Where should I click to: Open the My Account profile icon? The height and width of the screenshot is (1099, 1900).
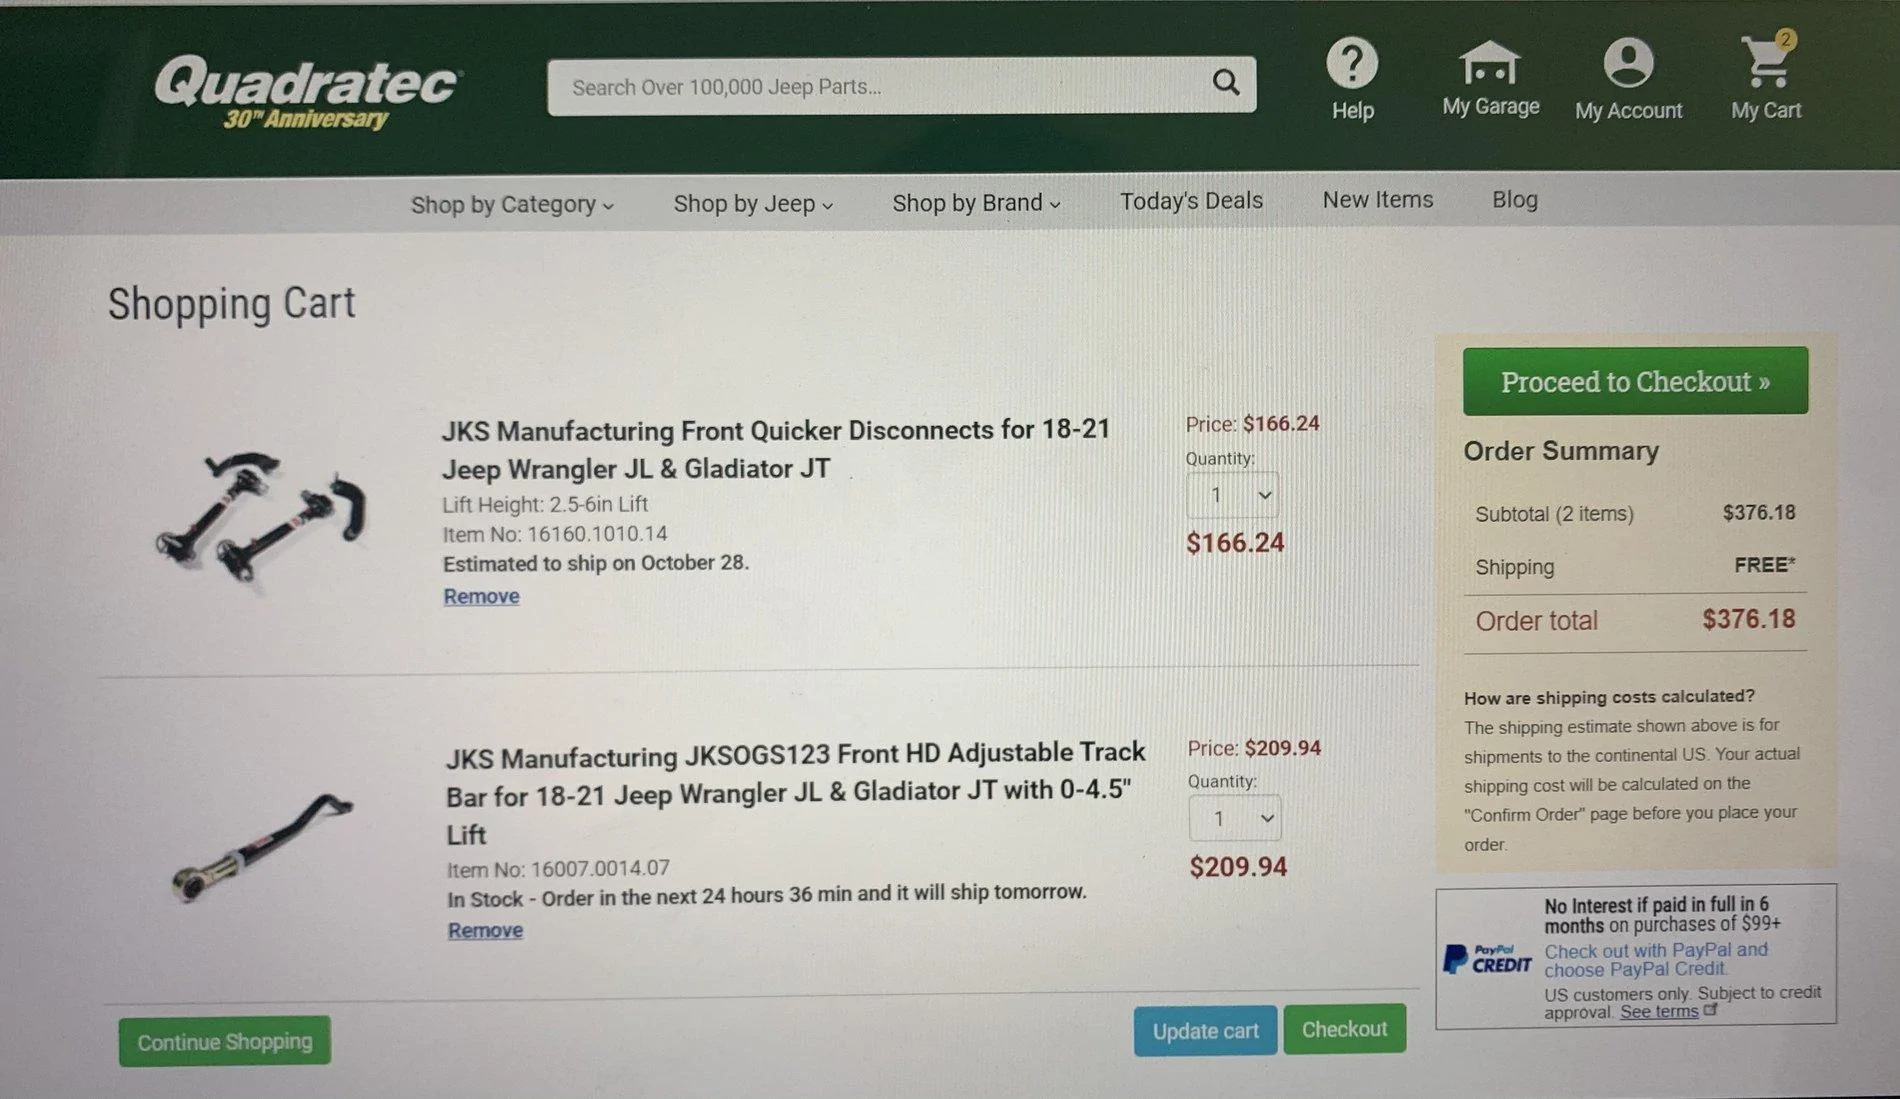click(x=1628, y=63)
